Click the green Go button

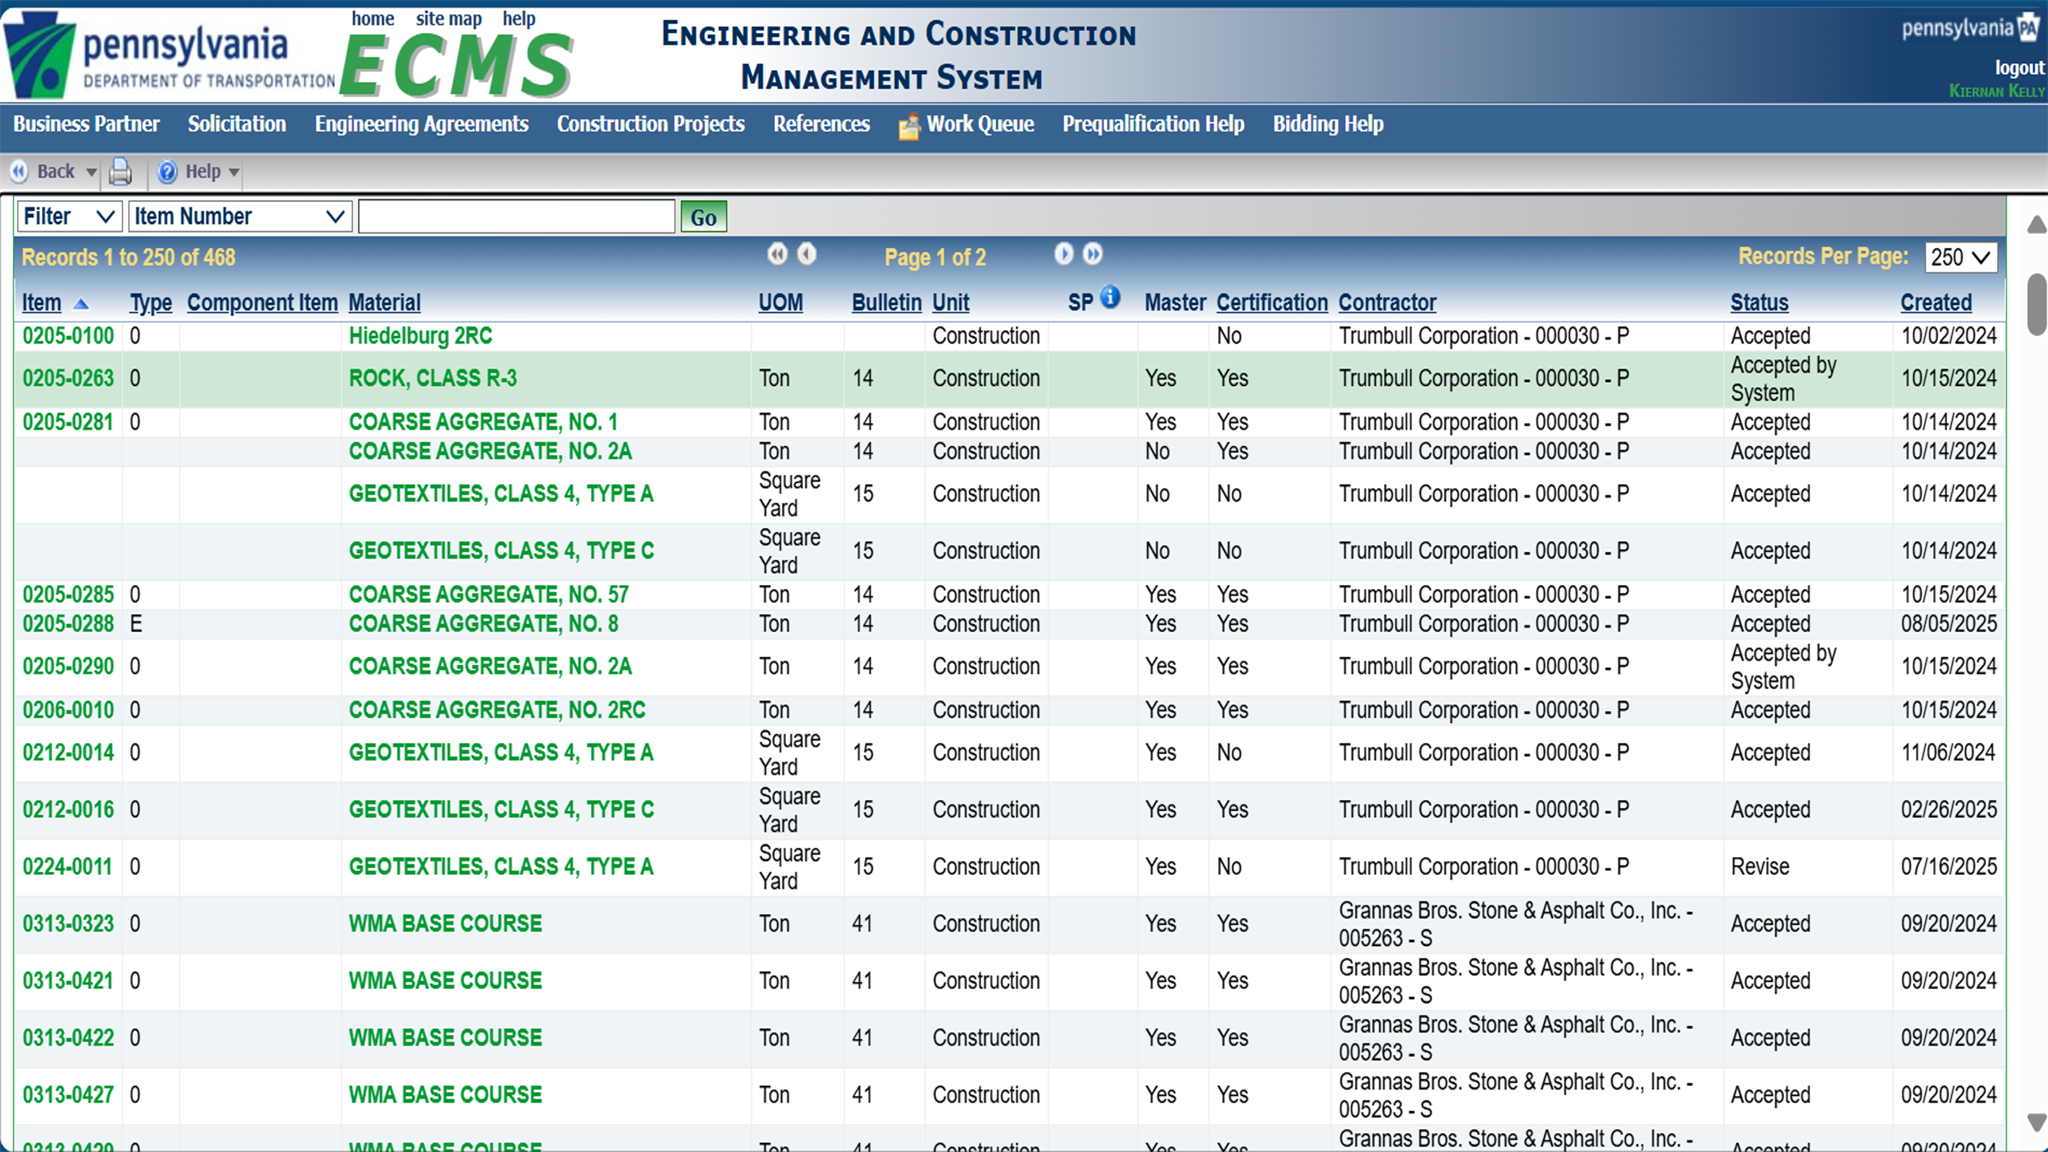(704, 217)
